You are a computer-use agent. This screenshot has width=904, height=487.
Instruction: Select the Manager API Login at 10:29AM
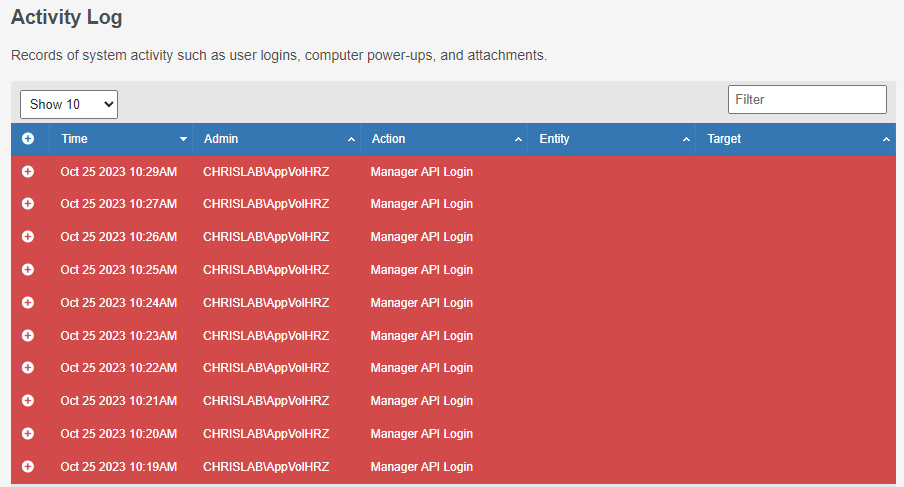pos(421,172)
